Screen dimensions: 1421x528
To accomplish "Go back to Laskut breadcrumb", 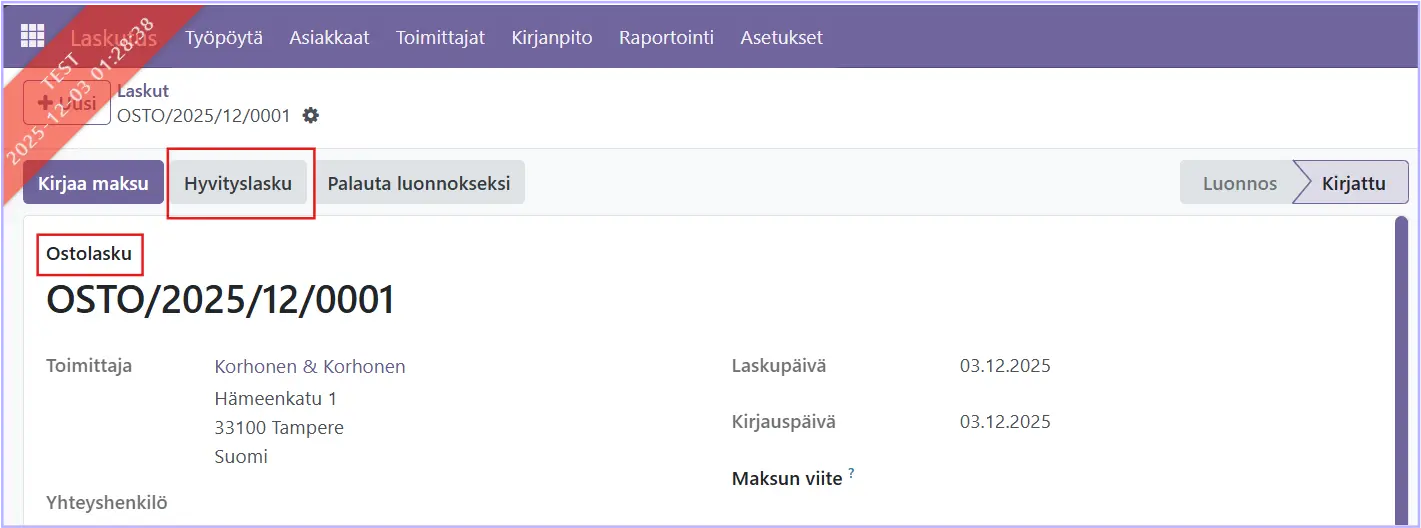I will click(x=143, y=91).
